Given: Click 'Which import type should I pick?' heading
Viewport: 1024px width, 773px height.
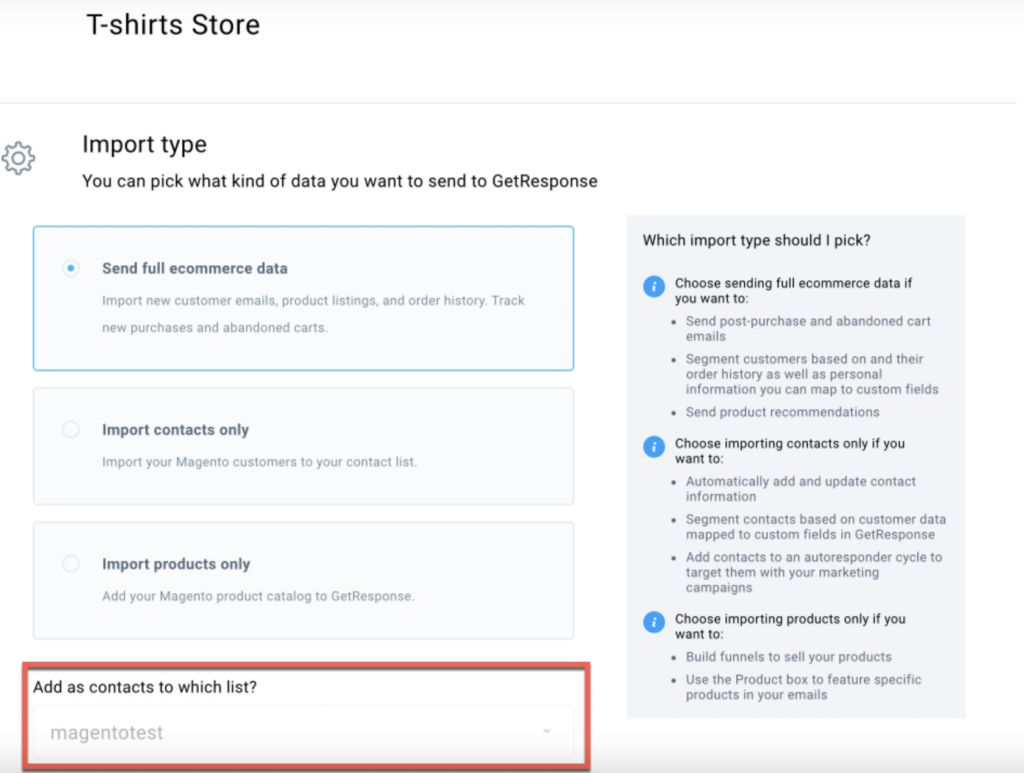Looking at the screenshot, I should click(x=756, y=240).
